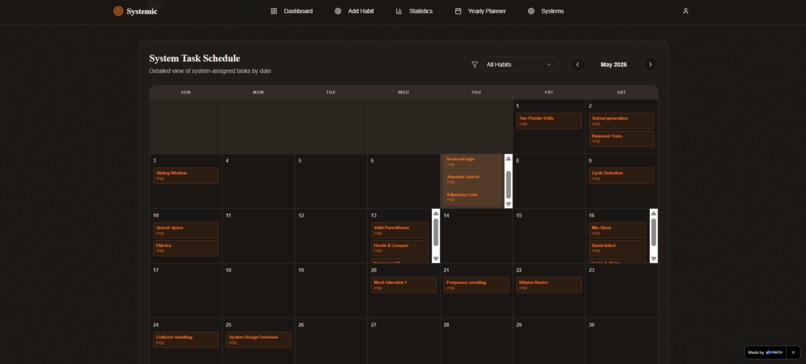Go to the previous month
Image resolution: width=806 pixels, height=364 pixels.
577,64
